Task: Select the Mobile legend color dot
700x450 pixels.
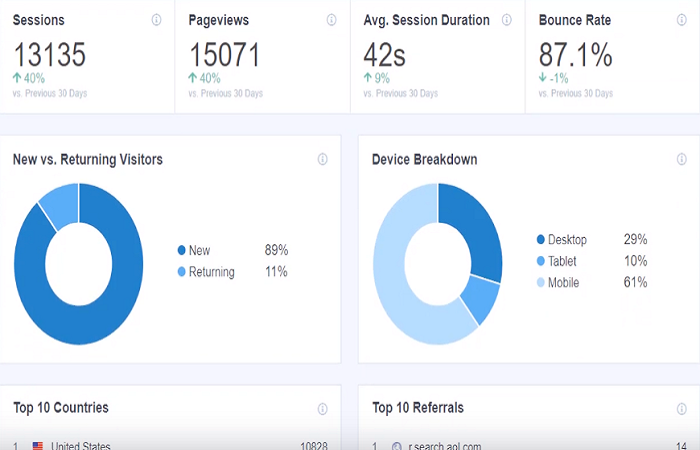Action: click(541, 282)
